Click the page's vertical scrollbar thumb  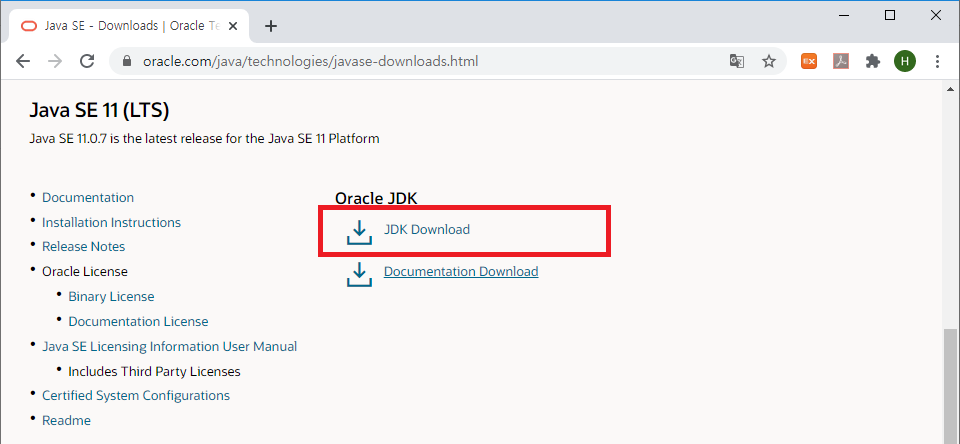coord(950,386)
